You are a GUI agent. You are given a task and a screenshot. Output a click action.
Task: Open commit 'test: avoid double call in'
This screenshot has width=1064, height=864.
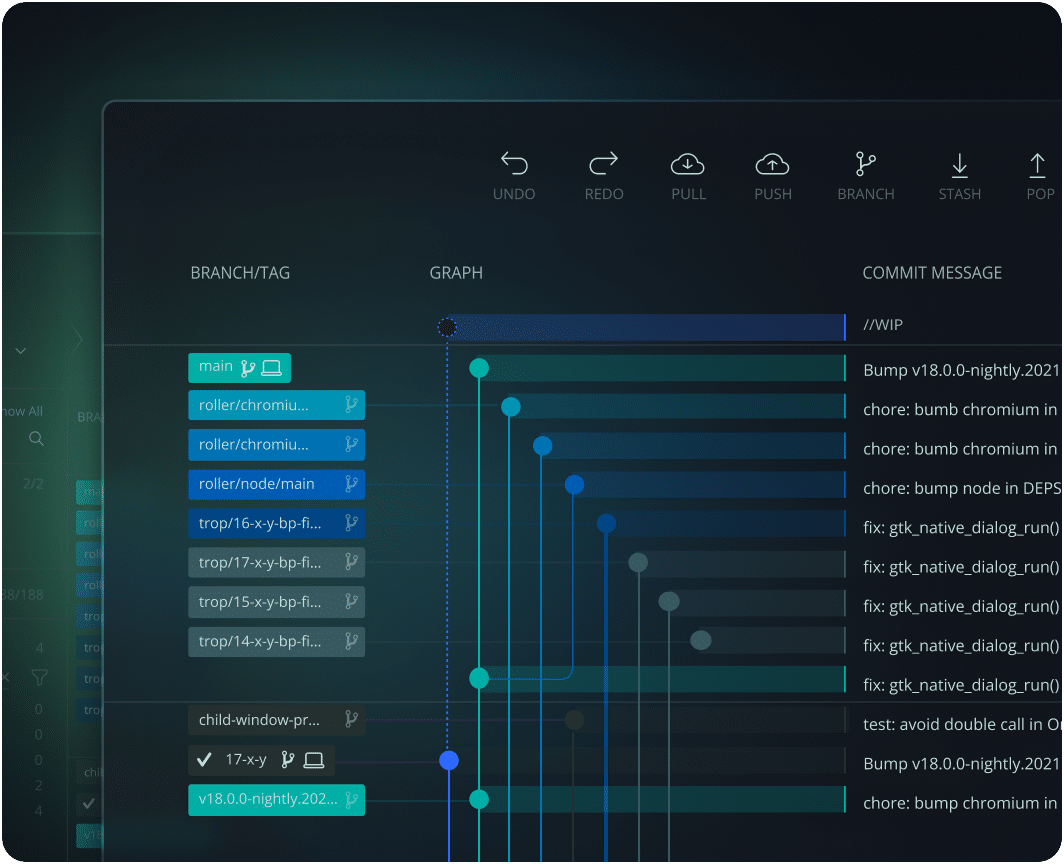click(960, 724)
